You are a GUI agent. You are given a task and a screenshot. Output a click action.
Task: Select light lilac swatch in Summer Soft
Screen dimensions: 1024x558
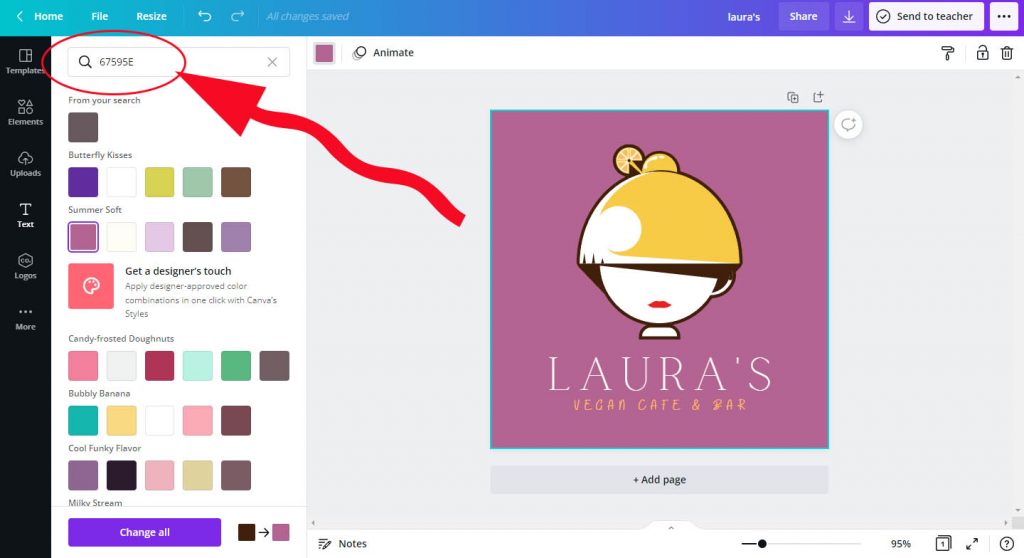coord(159,237)
